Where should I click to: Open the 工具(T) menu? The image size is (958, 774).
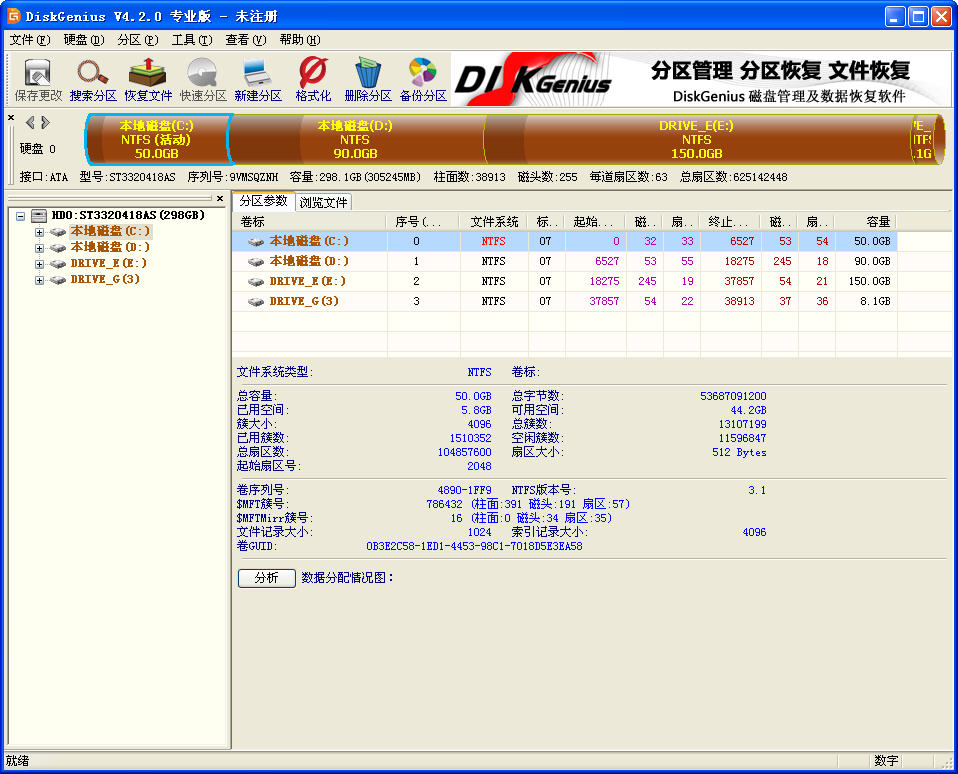tap(191, 40)
